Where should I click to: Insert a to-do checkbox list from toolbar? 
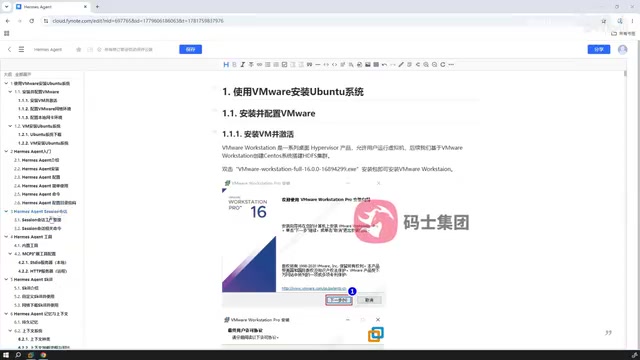point(284,64)
